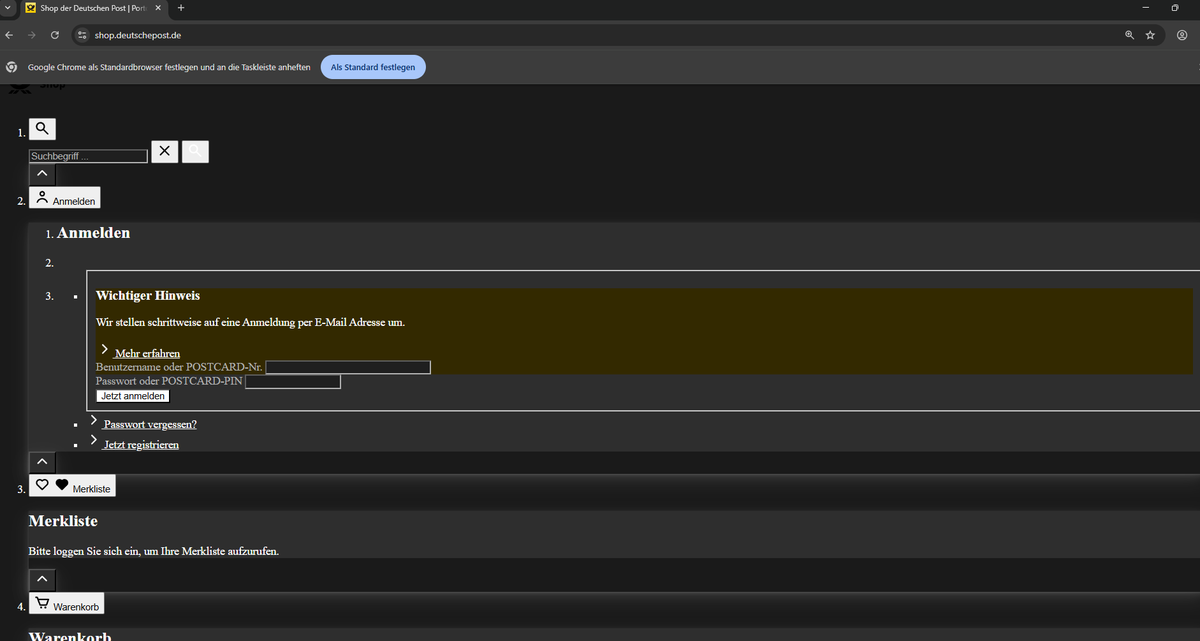Image resolution: width=1200 pixels, height=641 pixels.
Task: Open the Merkliste heart button
Action: click(x=72, y=486)
